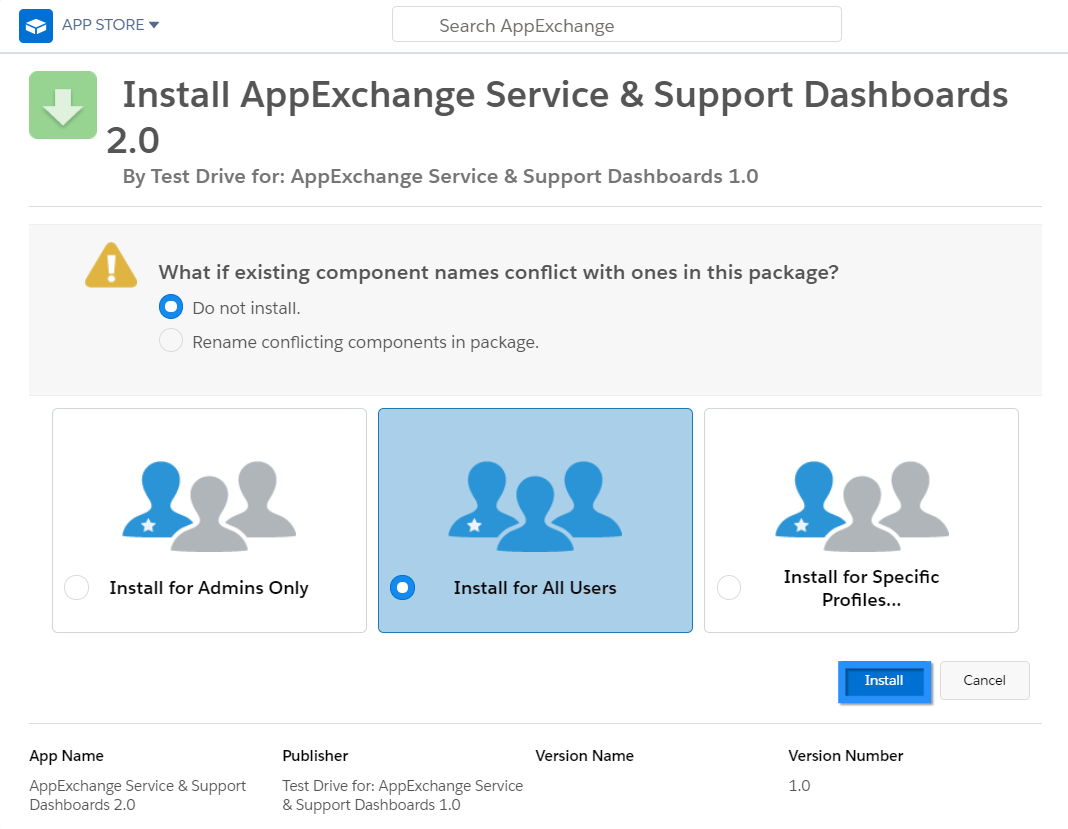Screen dimensions: 1068x829
Task: Click the 'Install for Admins Only' label
Action: point(209,588)
